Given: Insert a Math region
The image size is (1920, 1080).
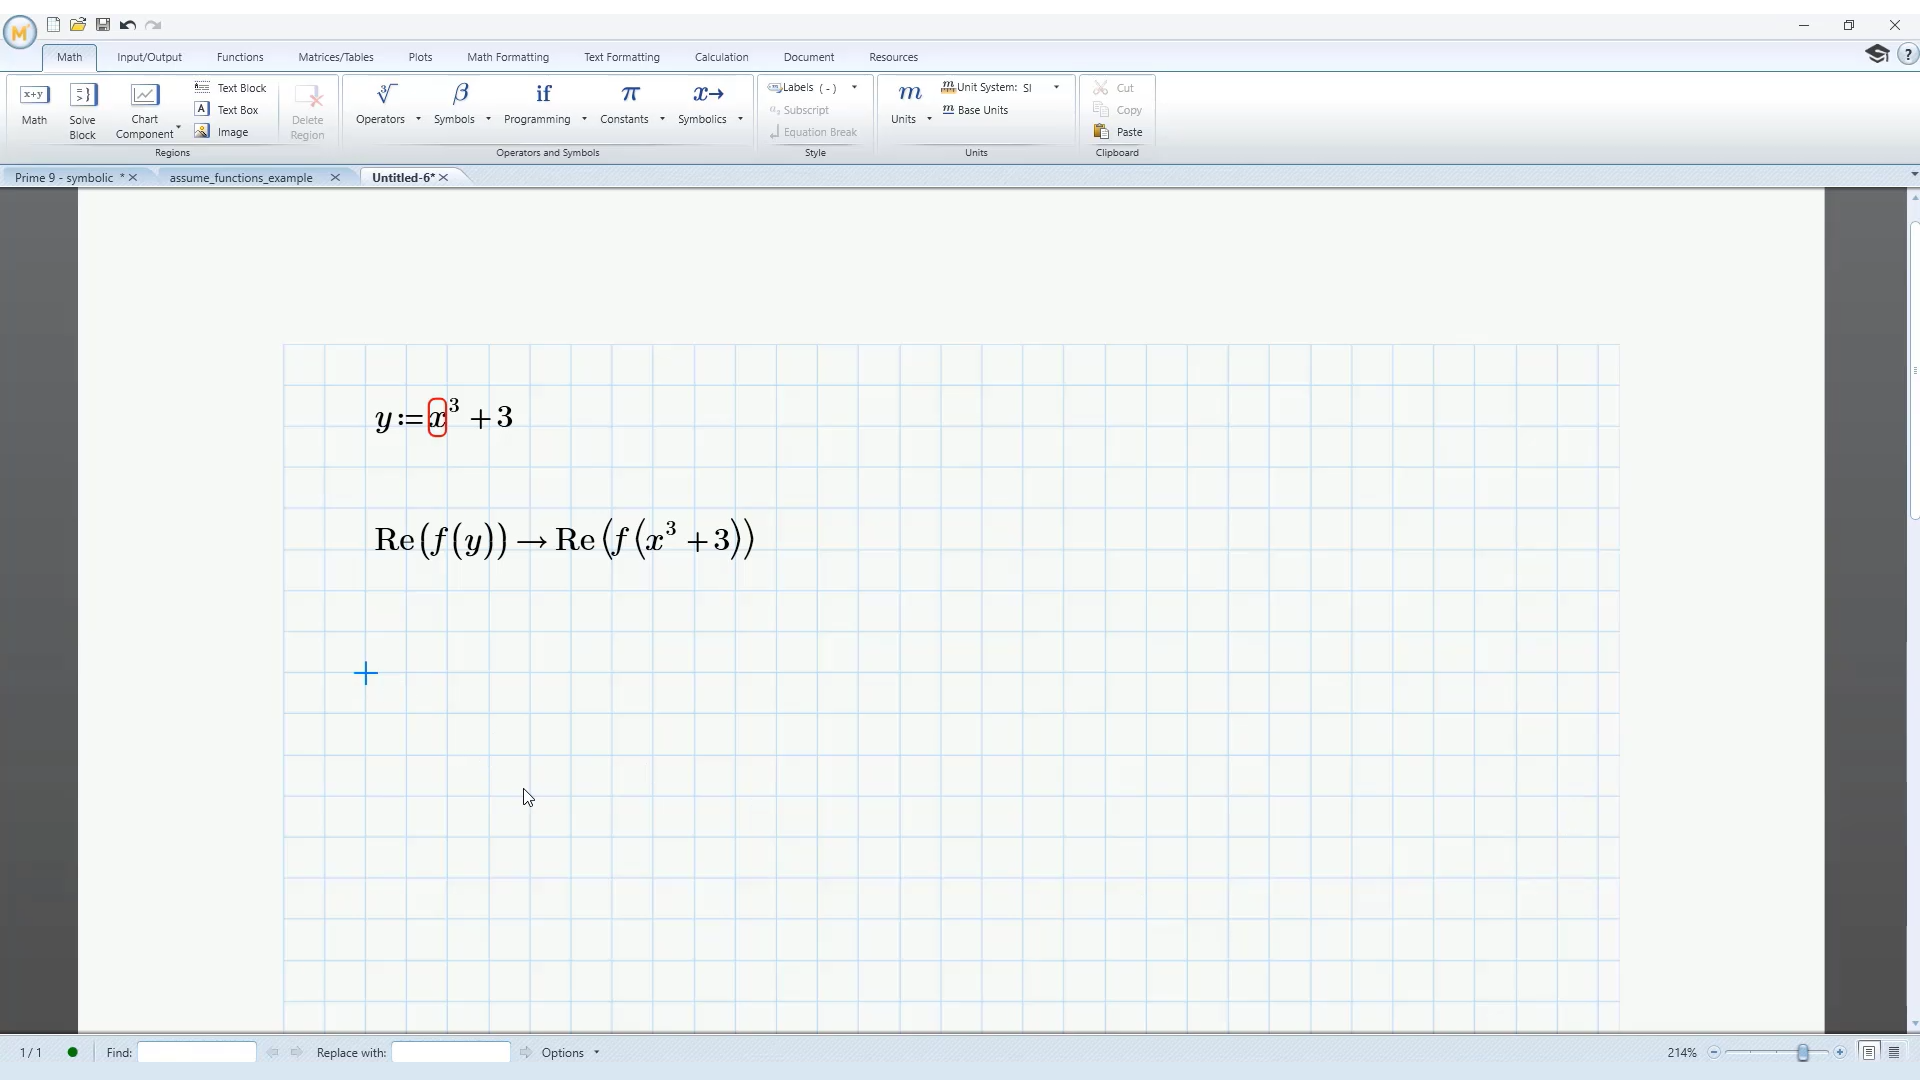Looking at the screenshot, I should click(x=34, y=105).
